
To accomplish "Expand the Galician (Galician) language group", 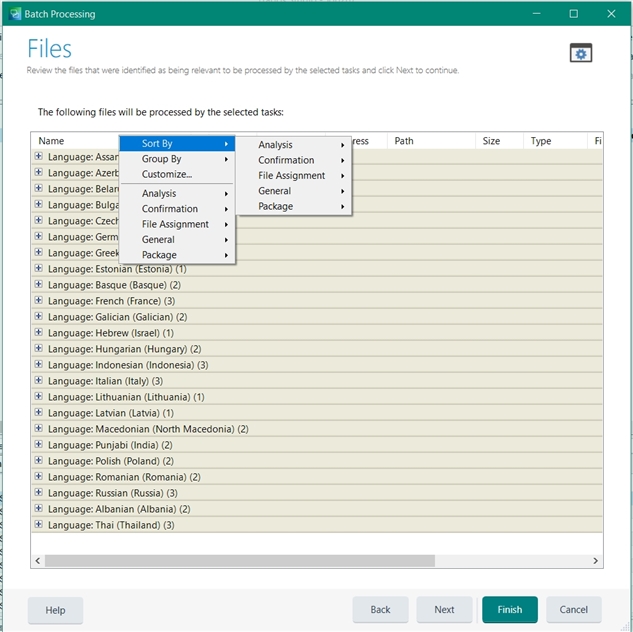I will (x=38, y=316).
